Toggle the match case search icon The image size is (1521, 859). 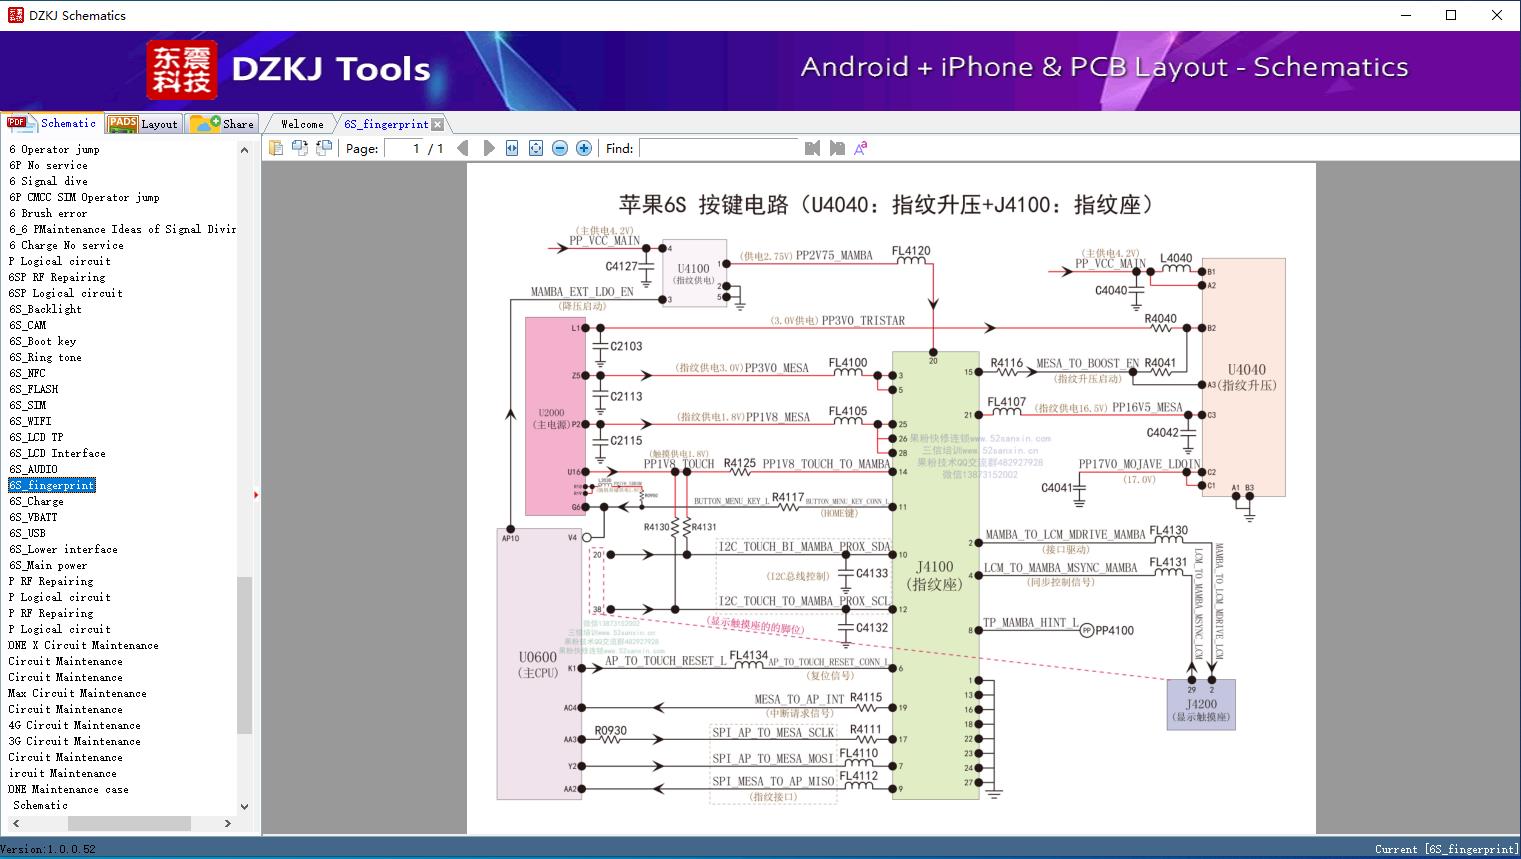point(860,148)
